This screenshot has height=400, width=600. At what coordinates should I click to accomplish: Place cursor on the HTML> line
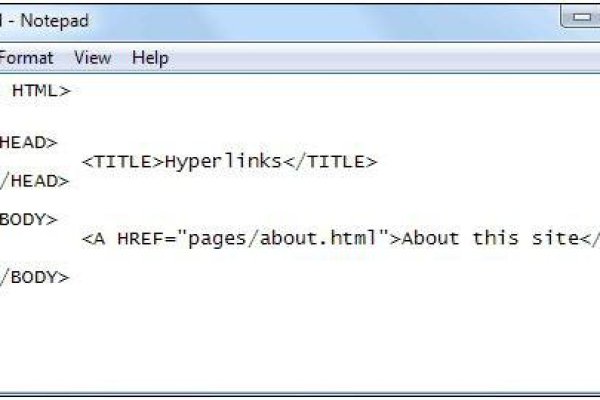41,91
